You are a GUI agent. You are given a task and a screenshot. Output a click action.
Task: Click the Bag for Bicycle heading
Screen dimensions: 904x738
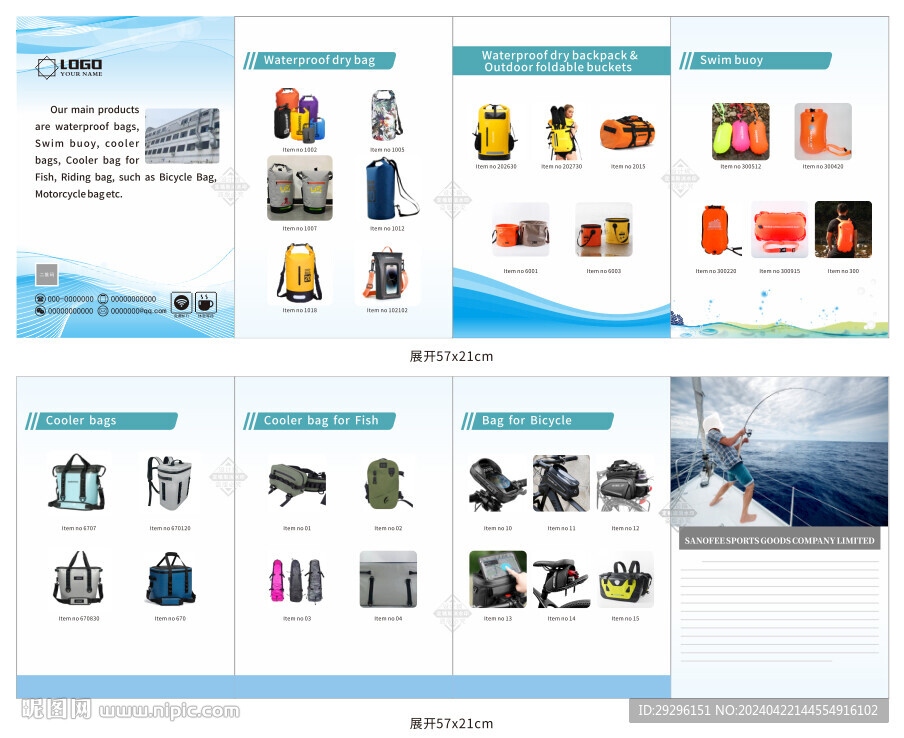pos(537,420)
